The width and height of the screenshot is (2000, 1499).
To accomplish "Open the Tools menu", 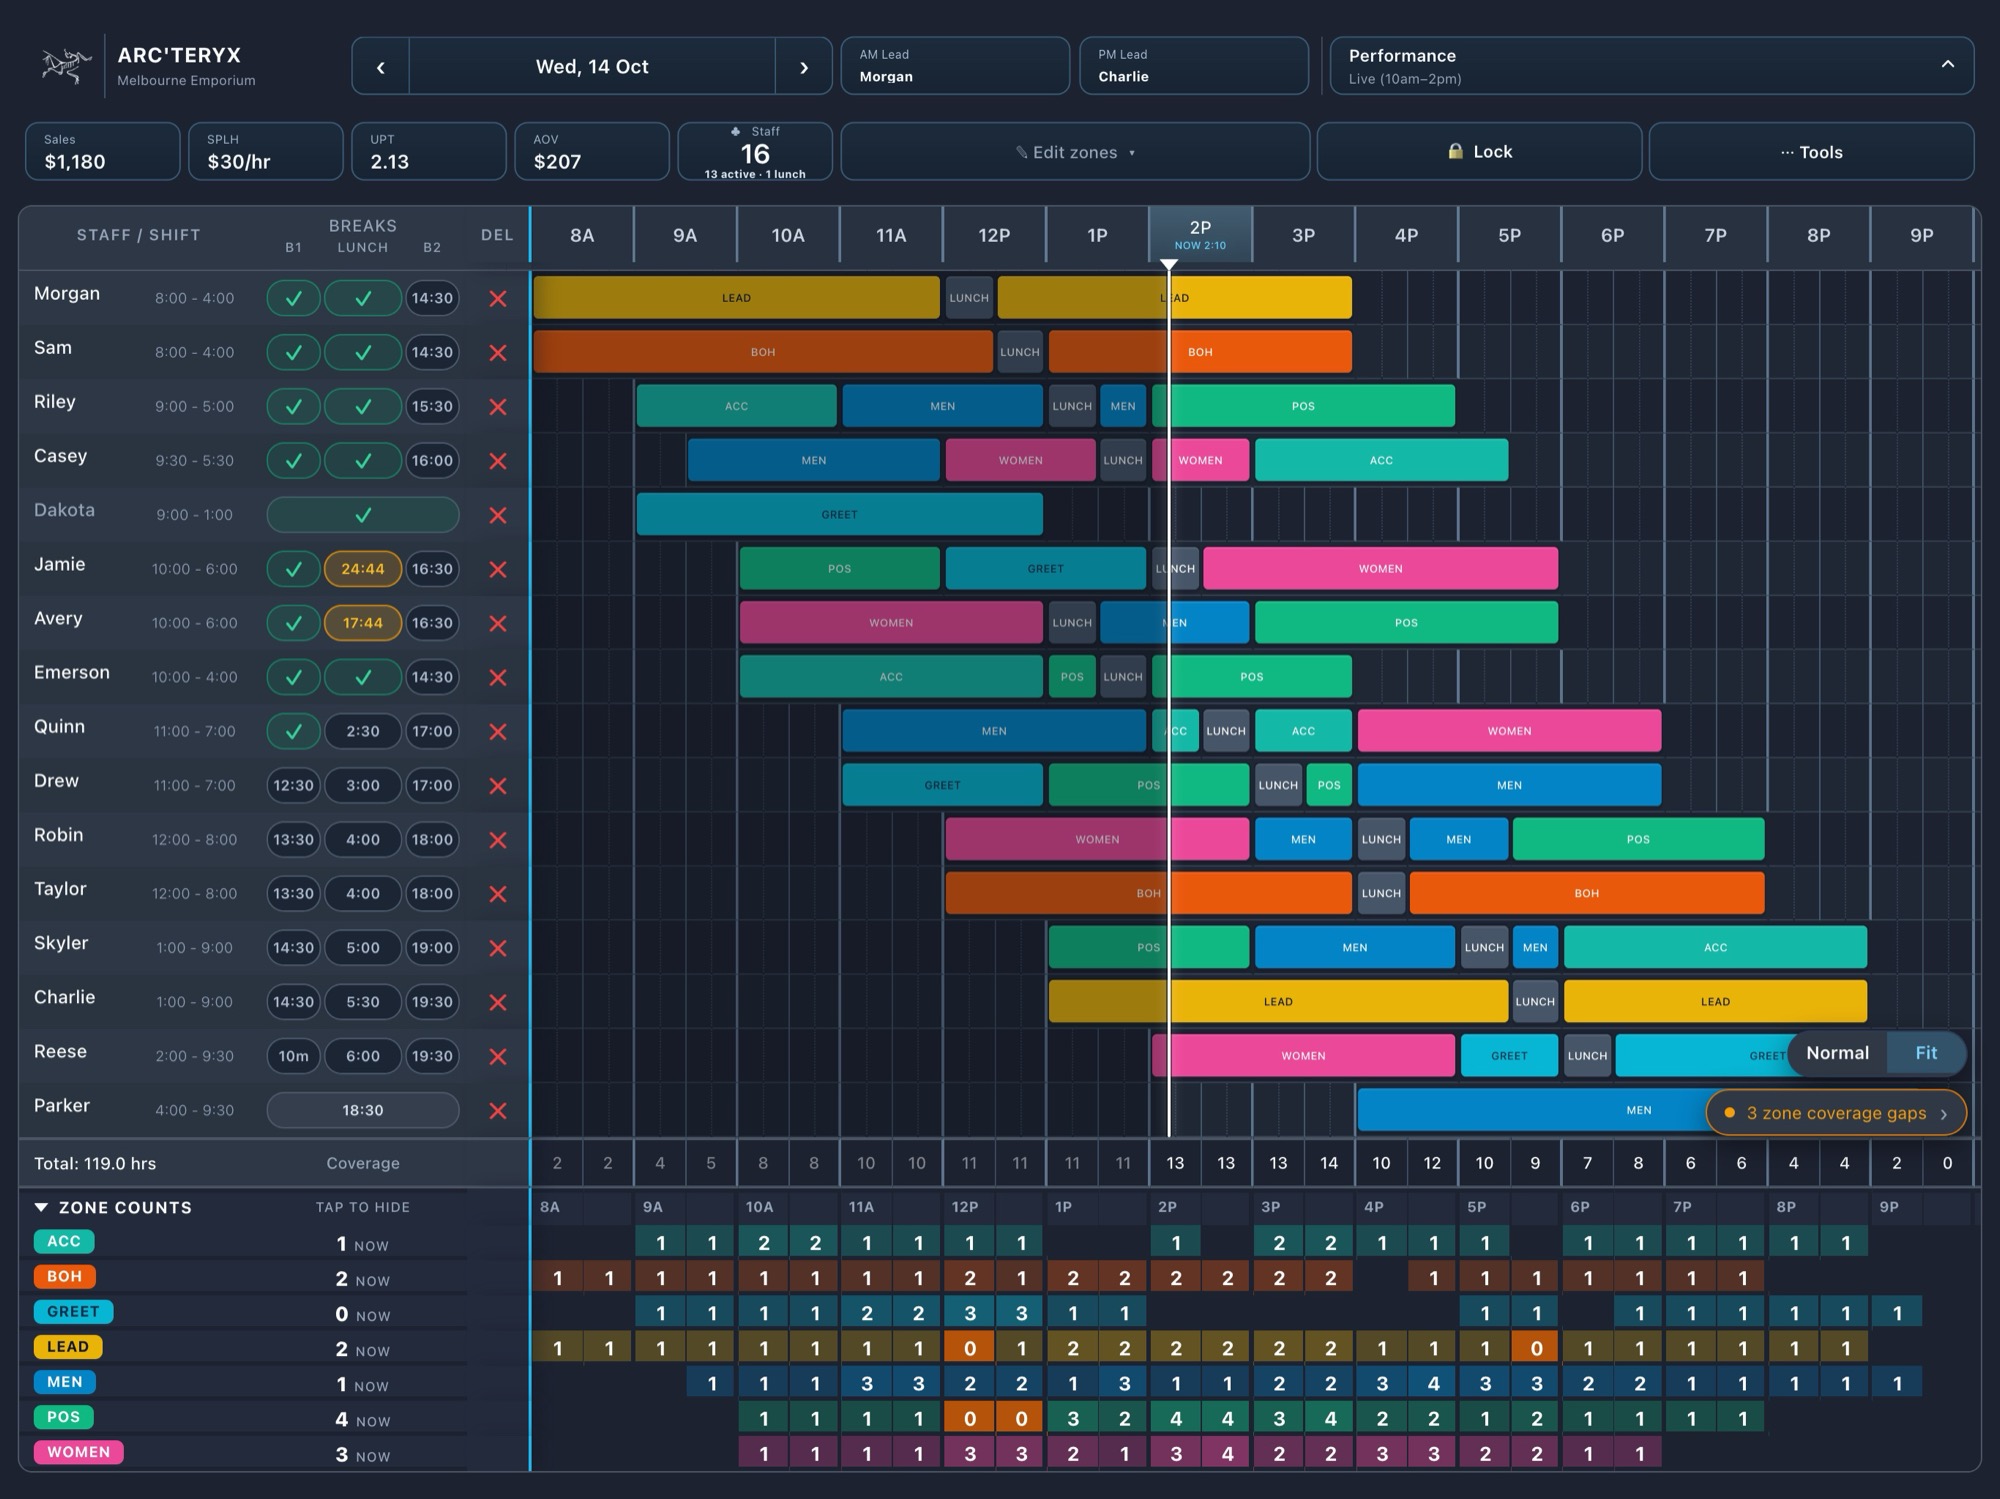I will tap(1811, 152).
